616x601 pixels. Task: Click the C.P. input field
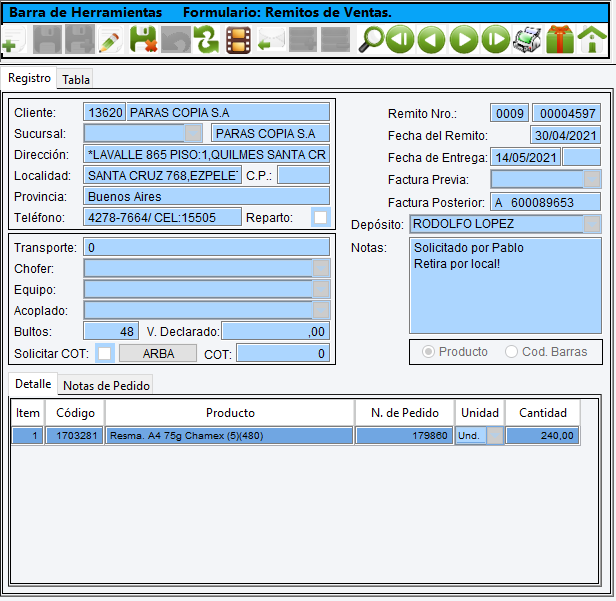[x=303, y=176]
